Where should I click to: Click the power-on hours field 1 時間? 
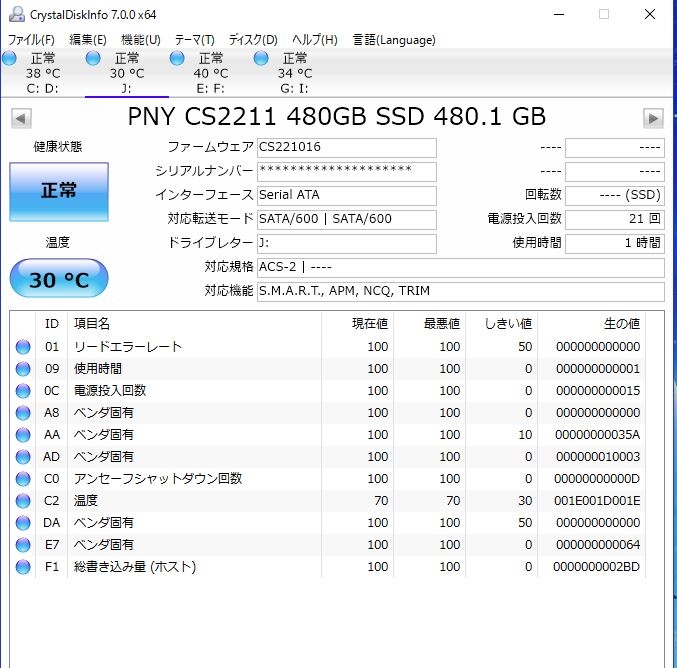pyautogui.click(x=615, y=244)
